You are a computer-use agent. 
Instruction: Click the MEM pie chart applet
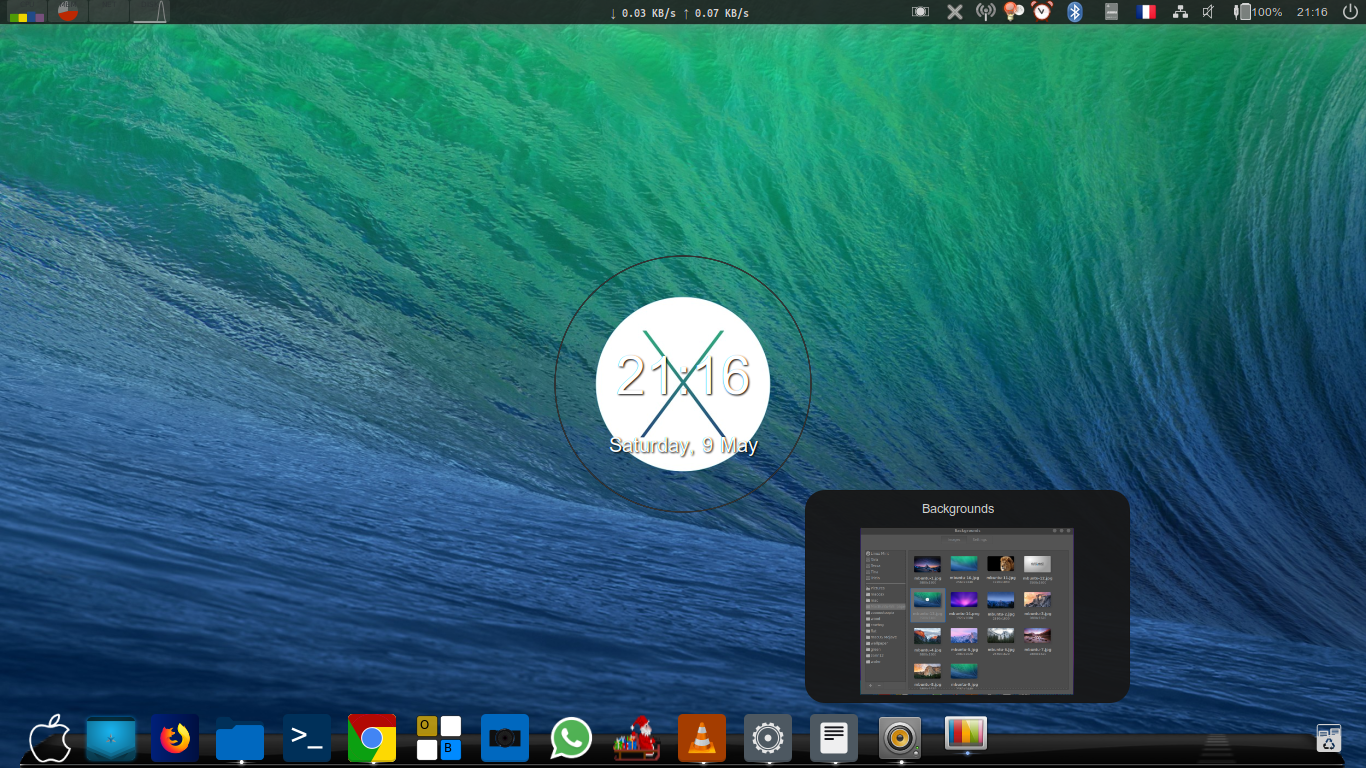click(67, 12)
